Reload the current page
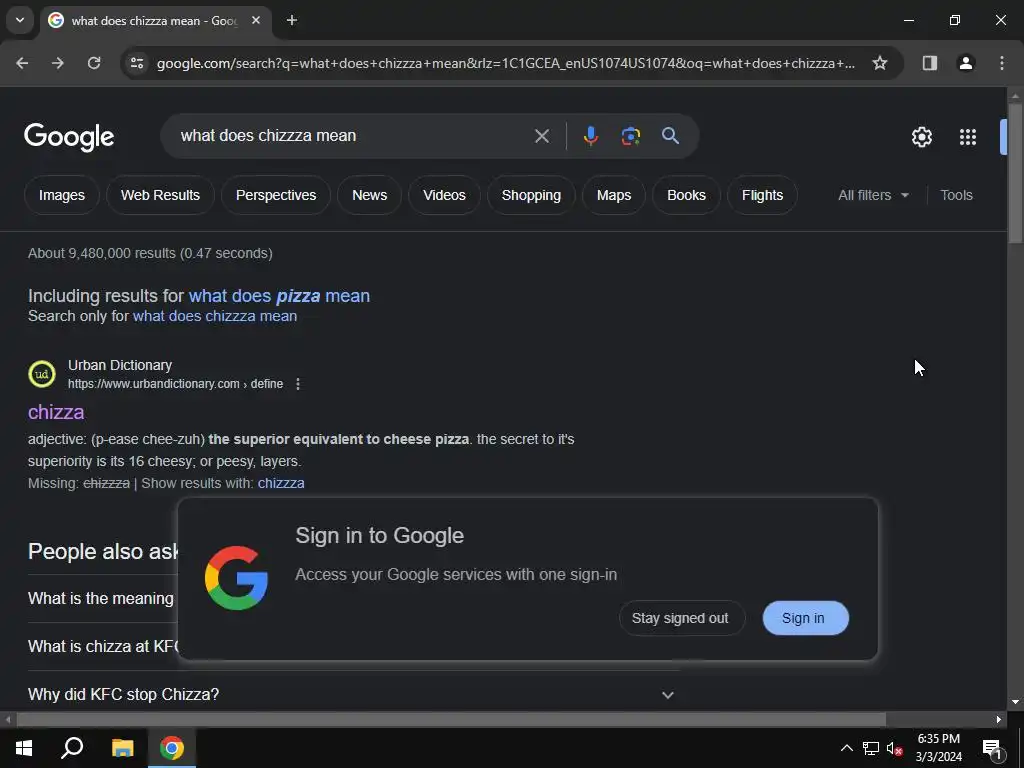Image resolution: width=1024 pixels, height=768 pixels. [x=94, y=63]
